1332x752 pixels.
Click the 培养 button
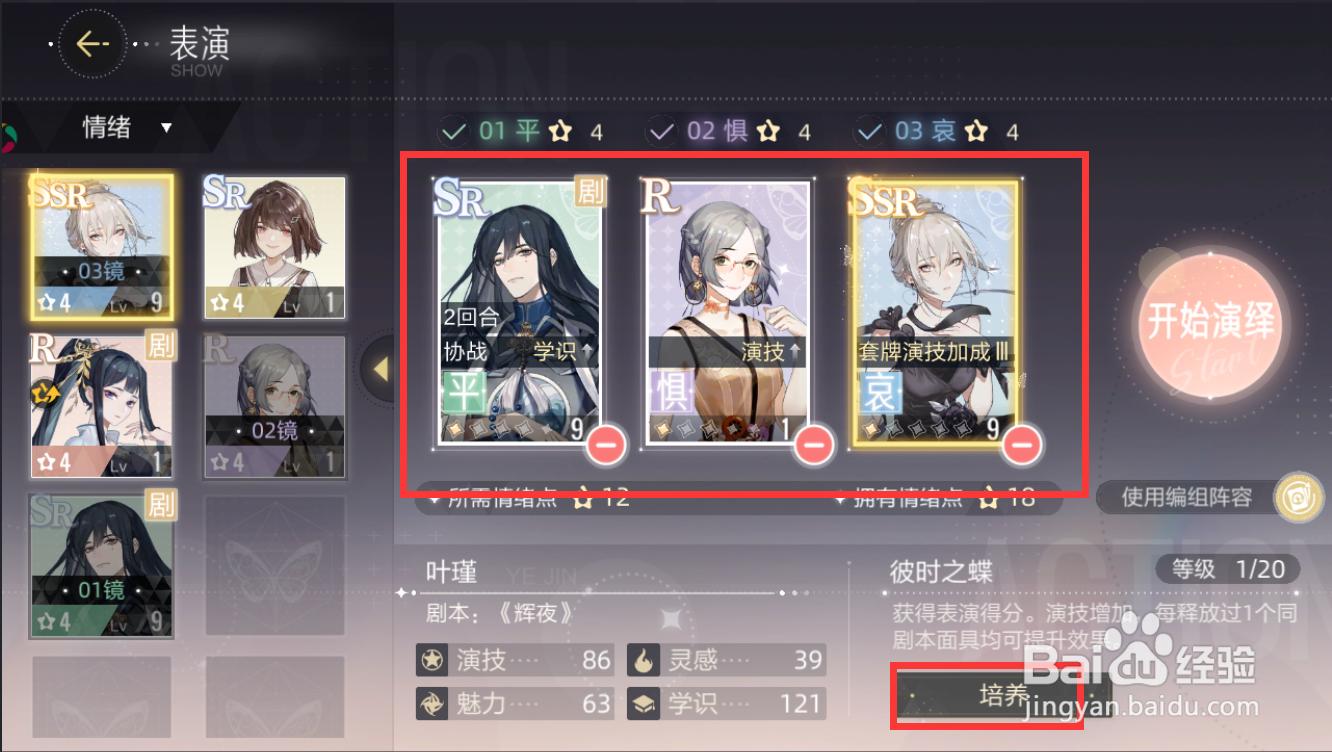pos(1003,695)
